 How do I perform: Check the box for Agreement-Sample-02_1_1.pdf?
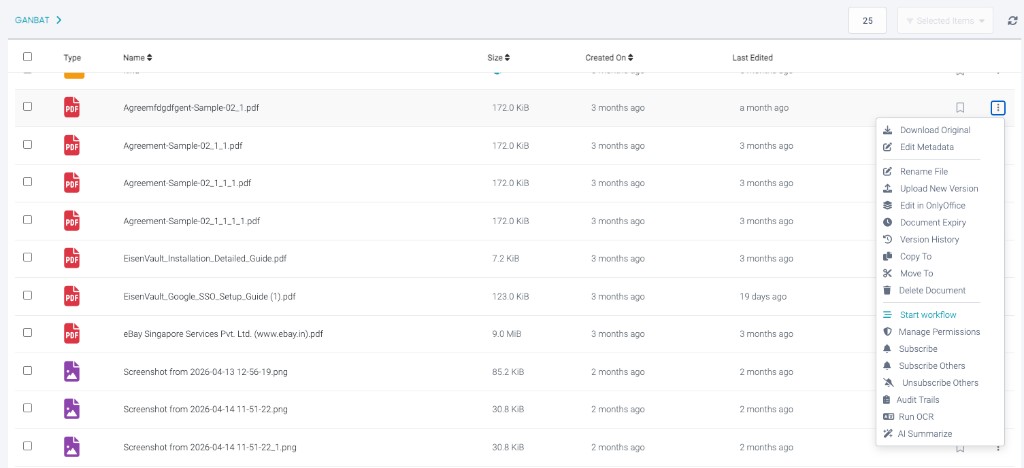[27, 144]
